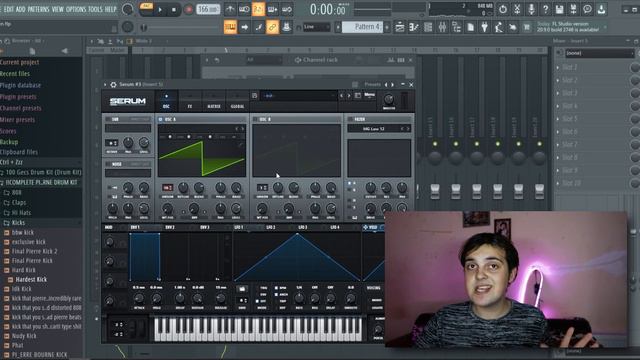This screenshot has height=360, width=640.
Task: Open the plugin picker plug icon
Action: [x=484, y=27]
